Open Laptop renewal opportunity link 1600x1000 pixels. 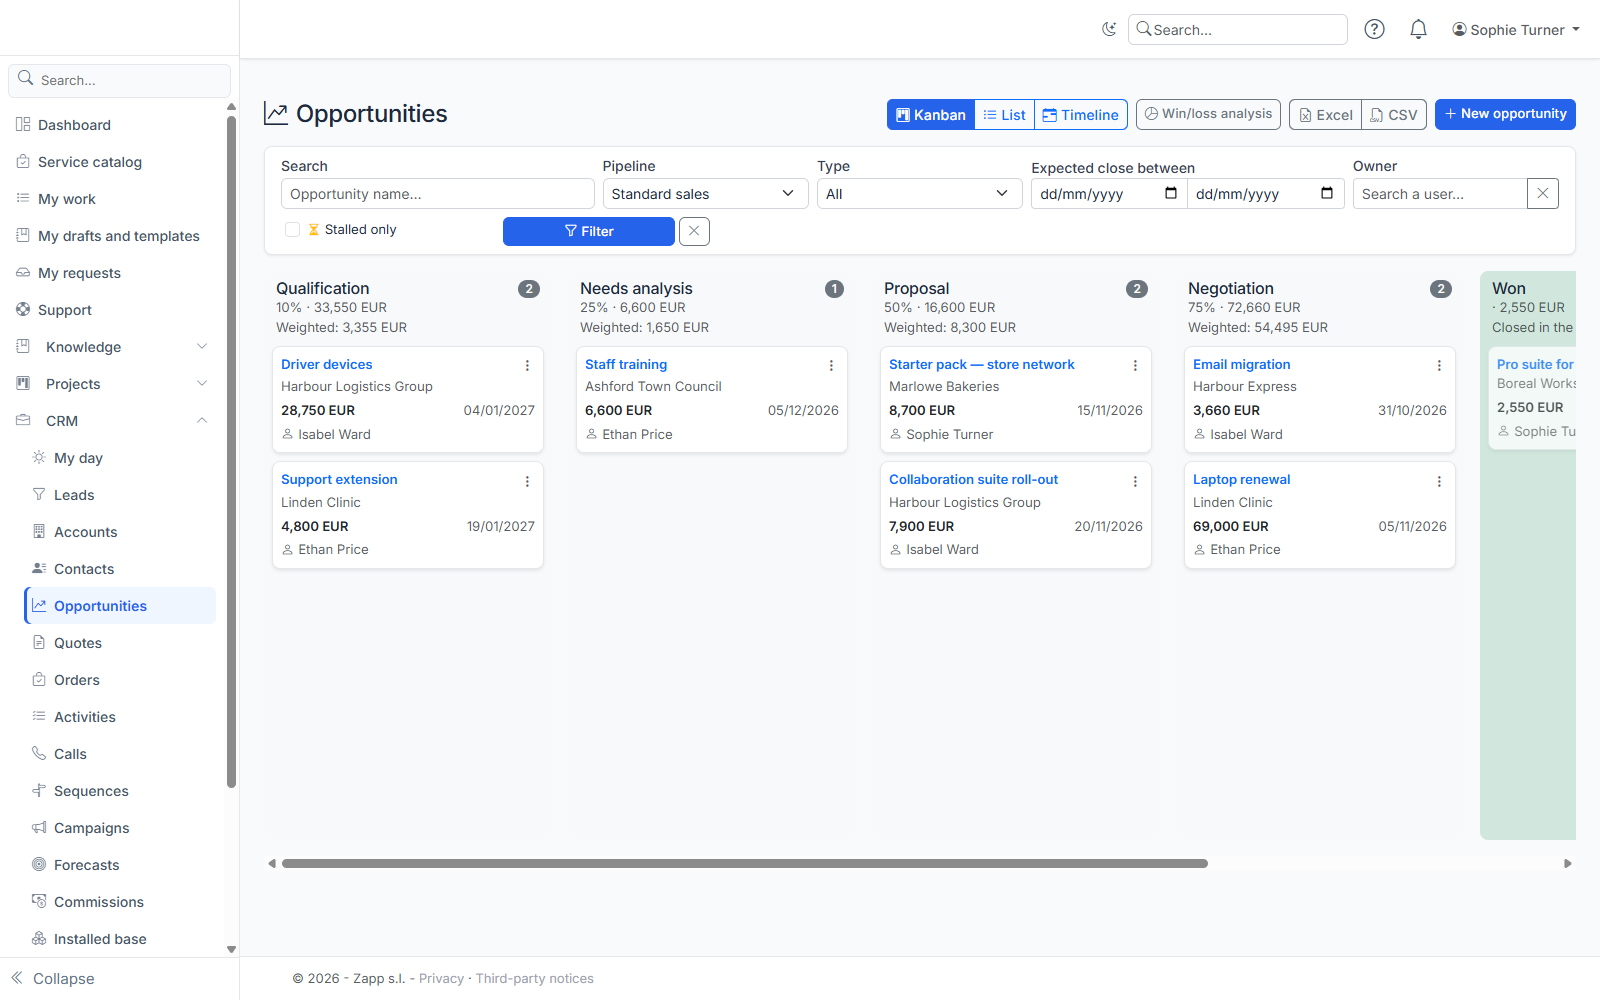(1241, 480)
